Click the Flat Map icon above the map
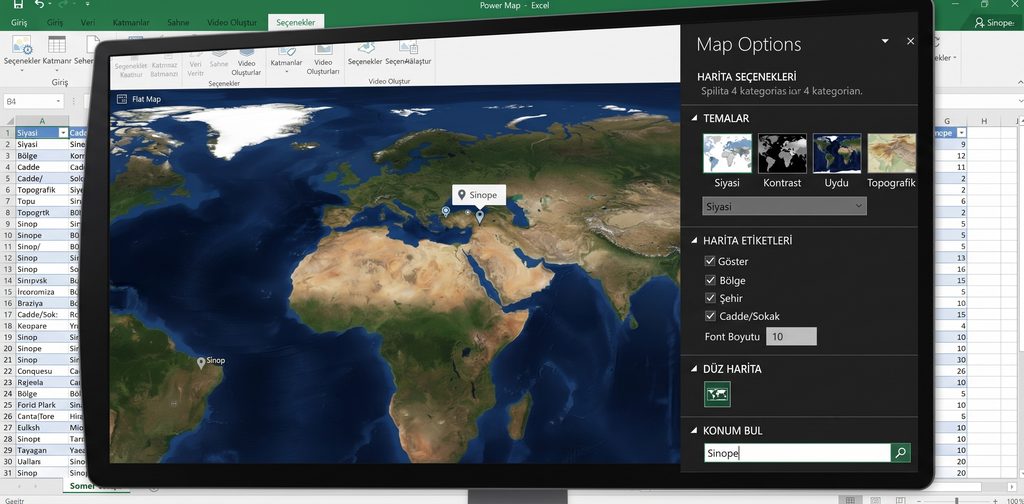Image resolution: width=1024 pixels, height=504 pixels. click(121, 99)
